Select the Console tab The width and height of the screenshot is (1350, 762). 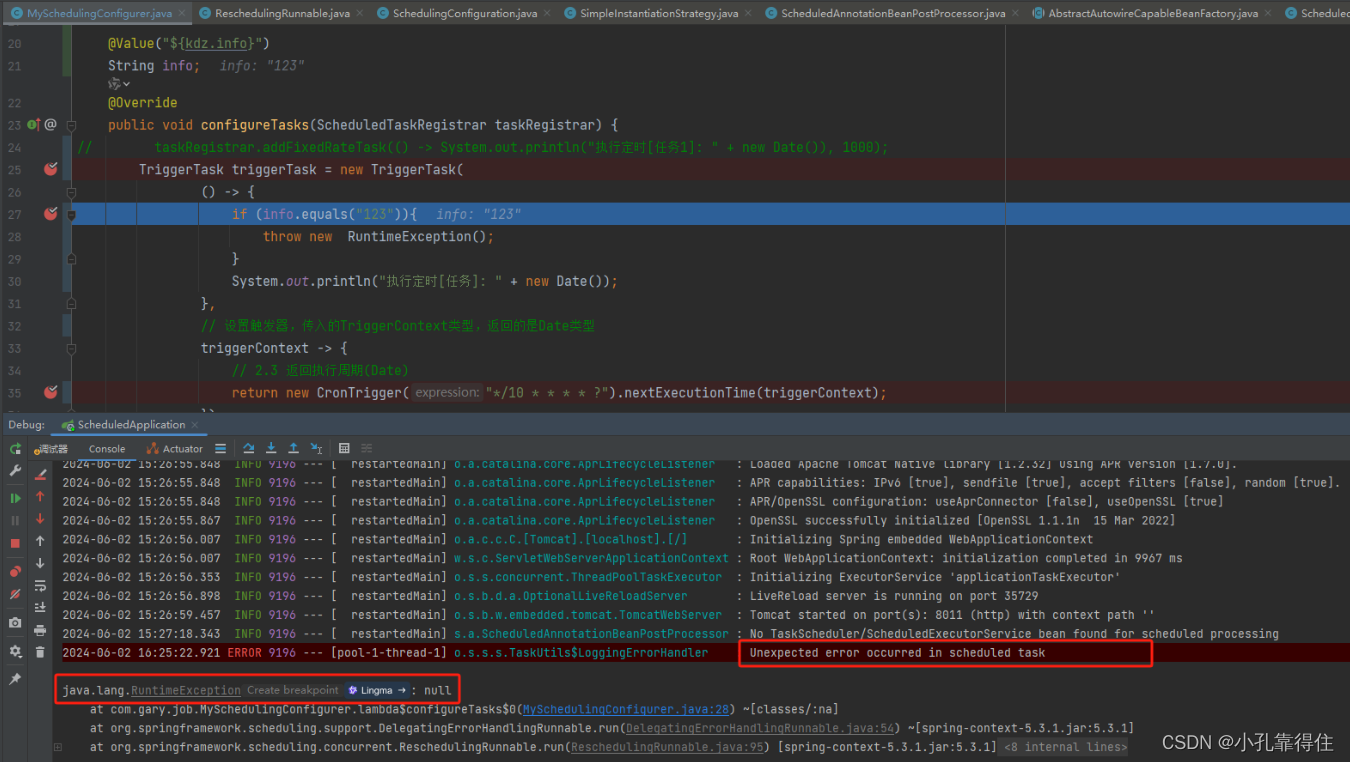click(107, 449)
